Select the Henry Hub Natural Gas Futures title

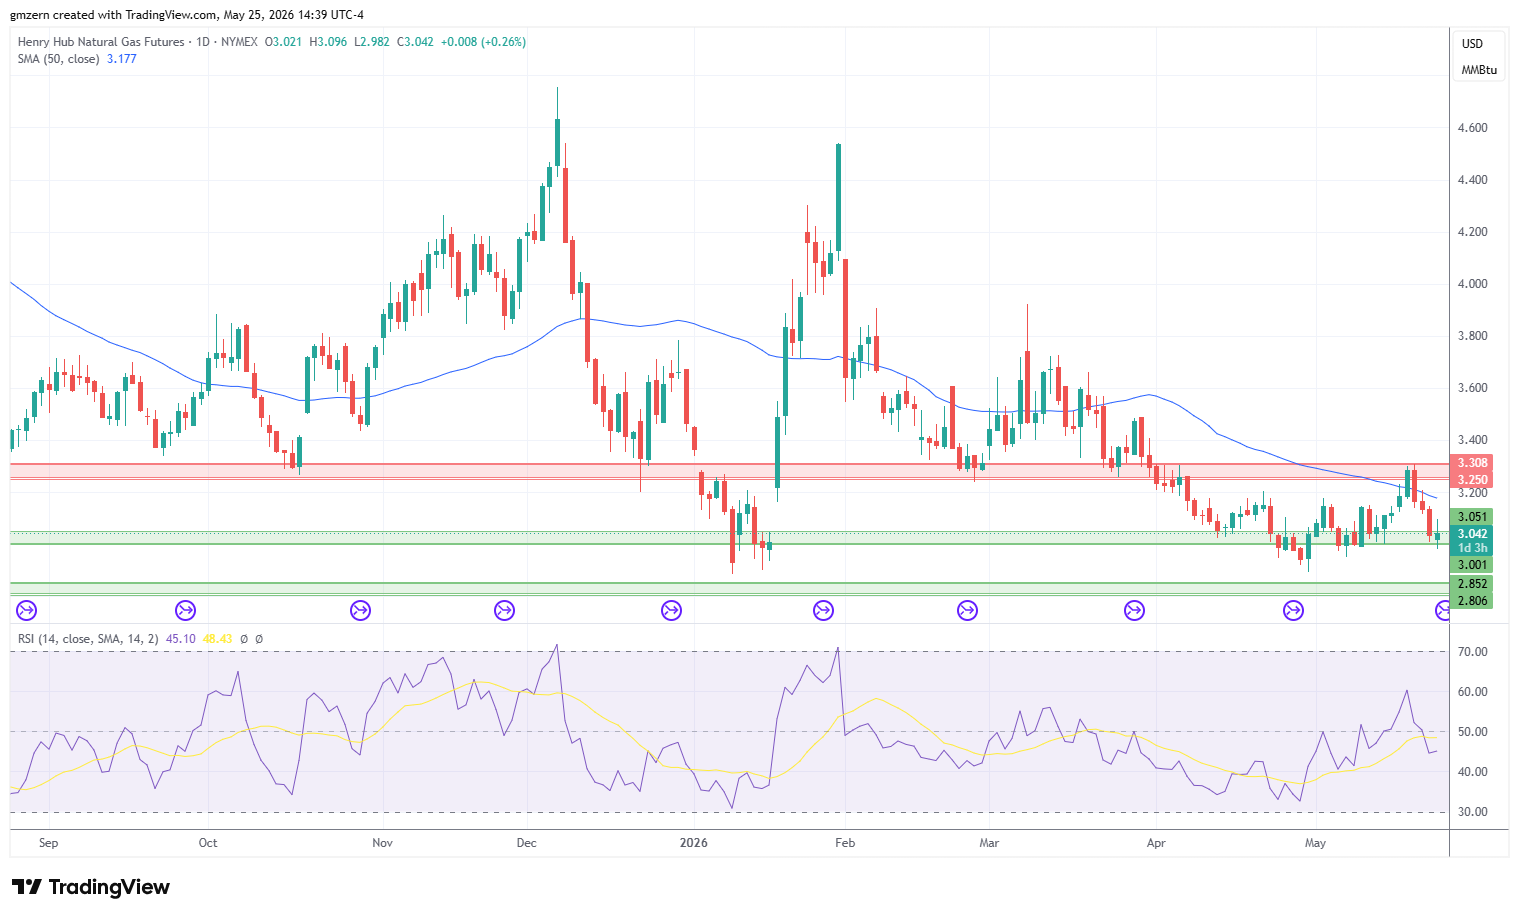tap(101, 42)
